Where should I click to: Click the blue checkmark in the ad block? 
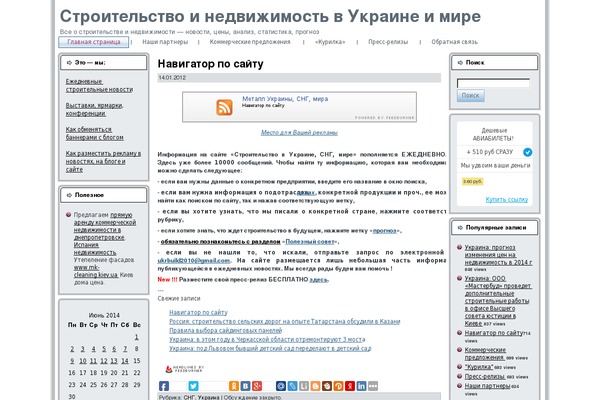coord(527,152)
